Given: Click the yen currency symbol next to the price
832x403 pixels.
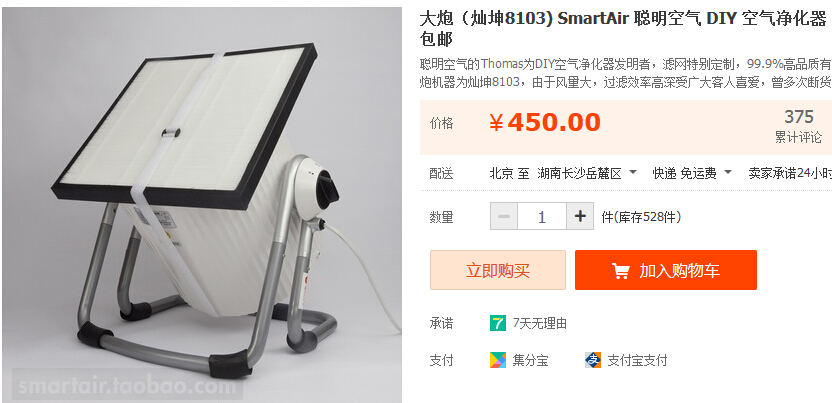Looking at the screenshot, I should pyautogui.click(x=496, y=123).
